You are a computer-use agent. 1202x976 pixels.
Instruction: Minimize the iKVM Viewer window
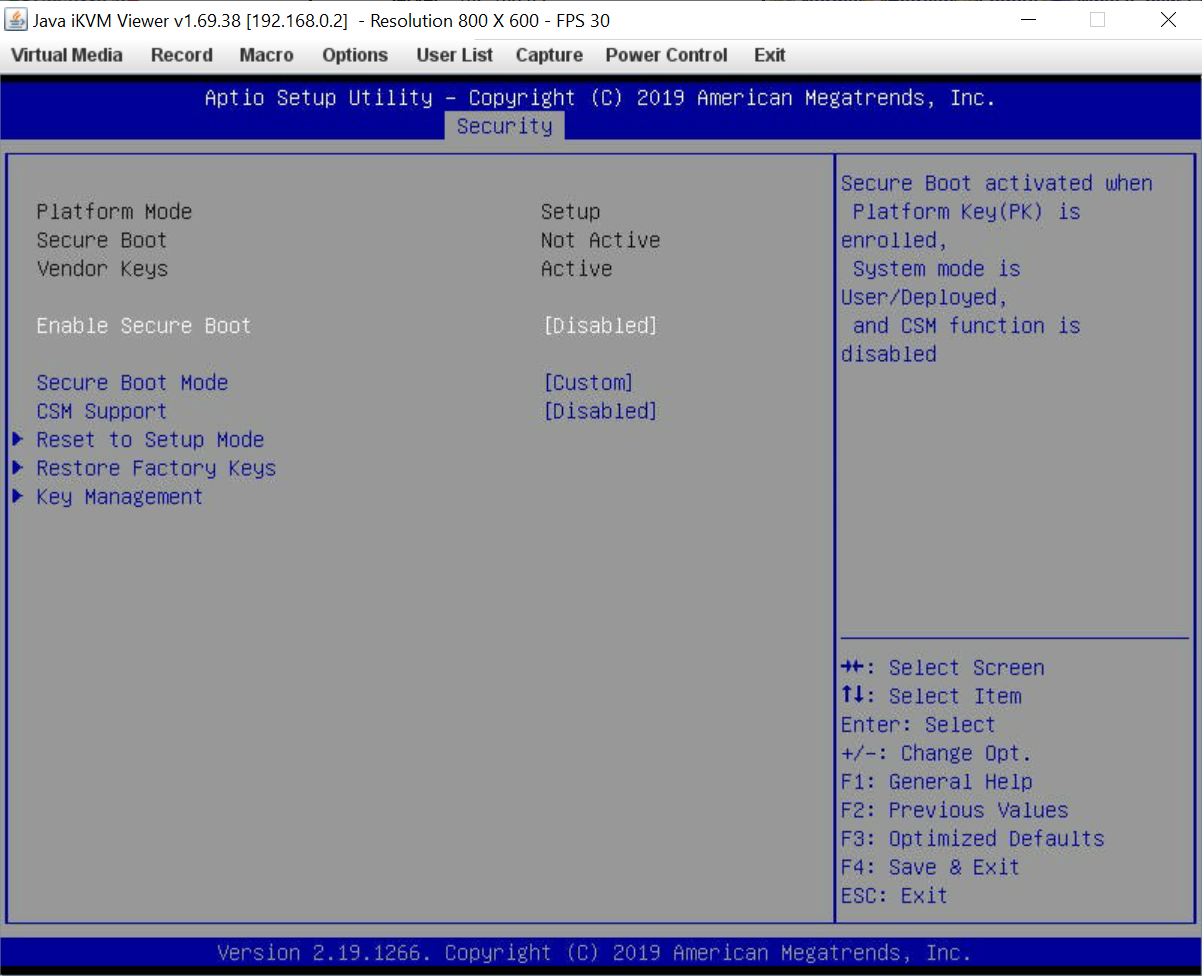point(1028,20)
